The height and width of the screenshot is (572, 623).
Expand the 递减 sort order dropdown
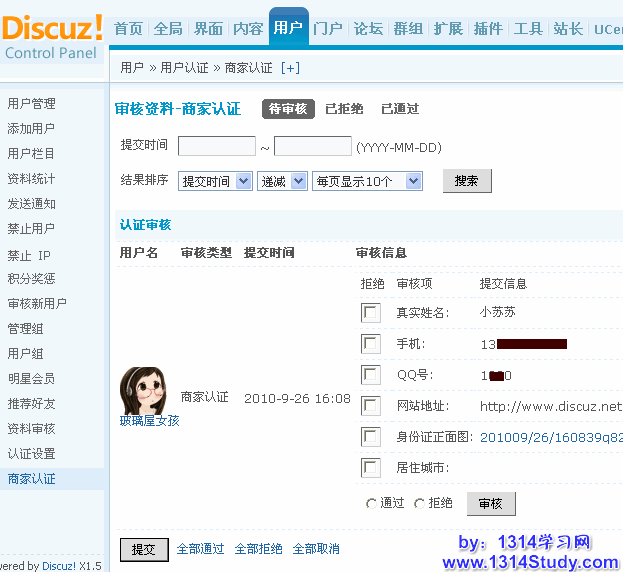282,181
